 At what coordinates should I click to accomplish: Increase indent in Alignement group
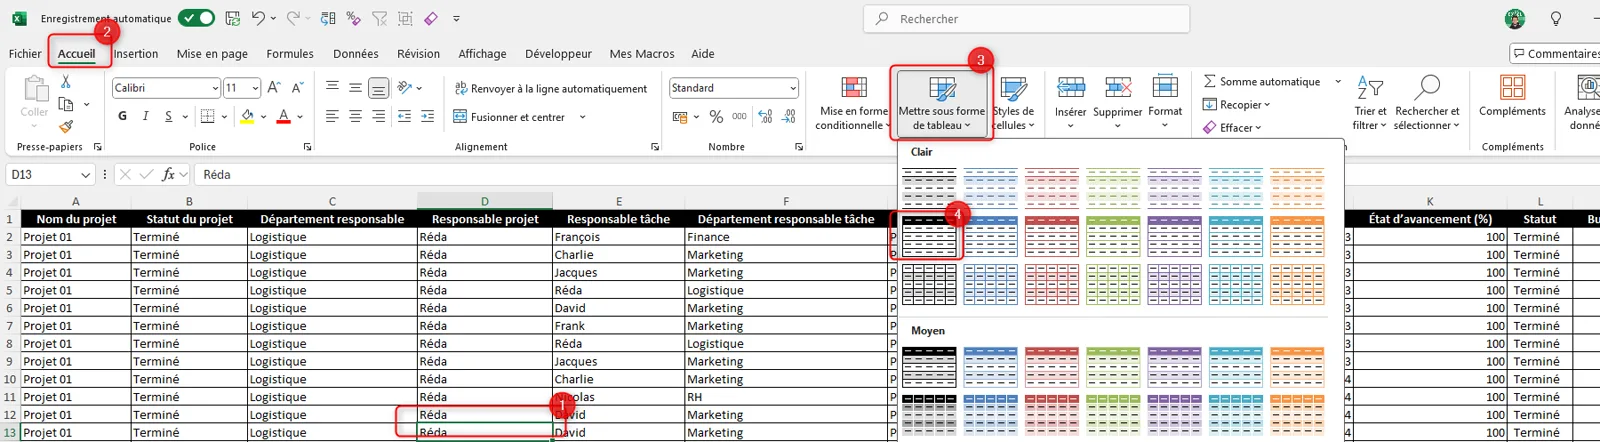428,116
